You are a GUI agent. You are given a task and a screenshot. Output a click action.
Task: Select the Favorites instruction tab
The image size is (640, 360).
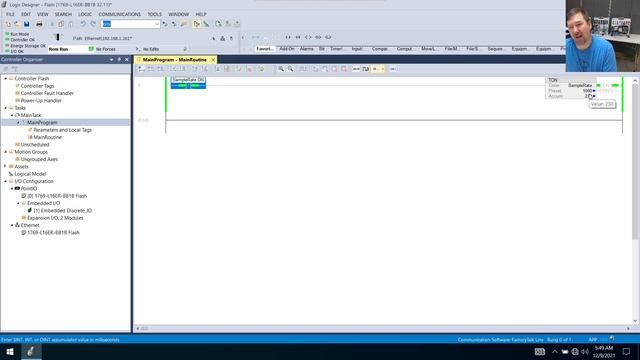tap(265, 49)
